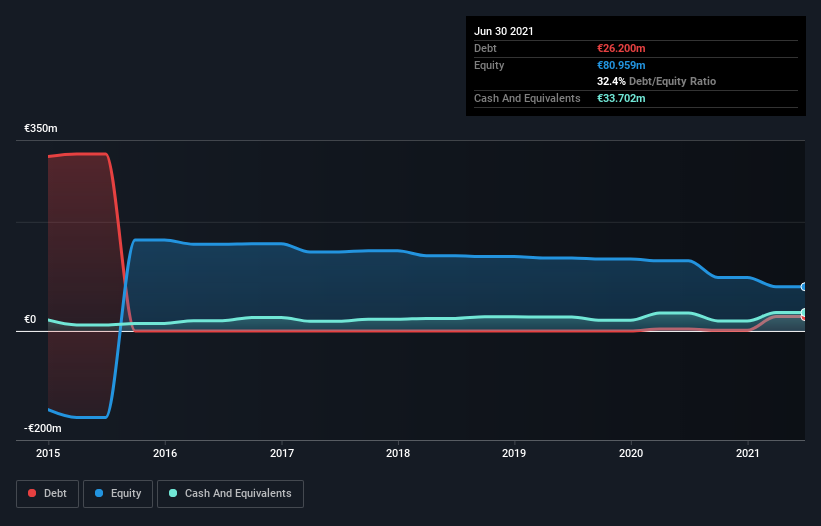Click the 32.4% Debt/Equity Ratio text
The image size is (821, 526).
[657, 81]
